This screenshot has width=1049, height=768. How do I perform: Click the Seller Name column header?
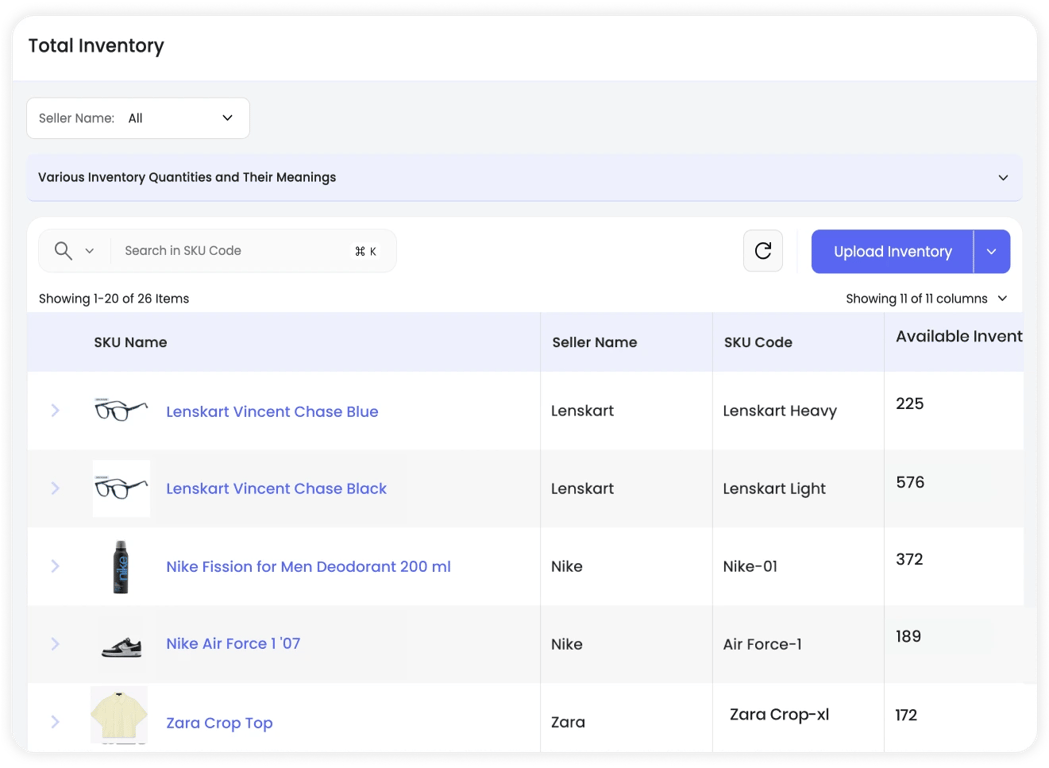(x=594, y=343)
